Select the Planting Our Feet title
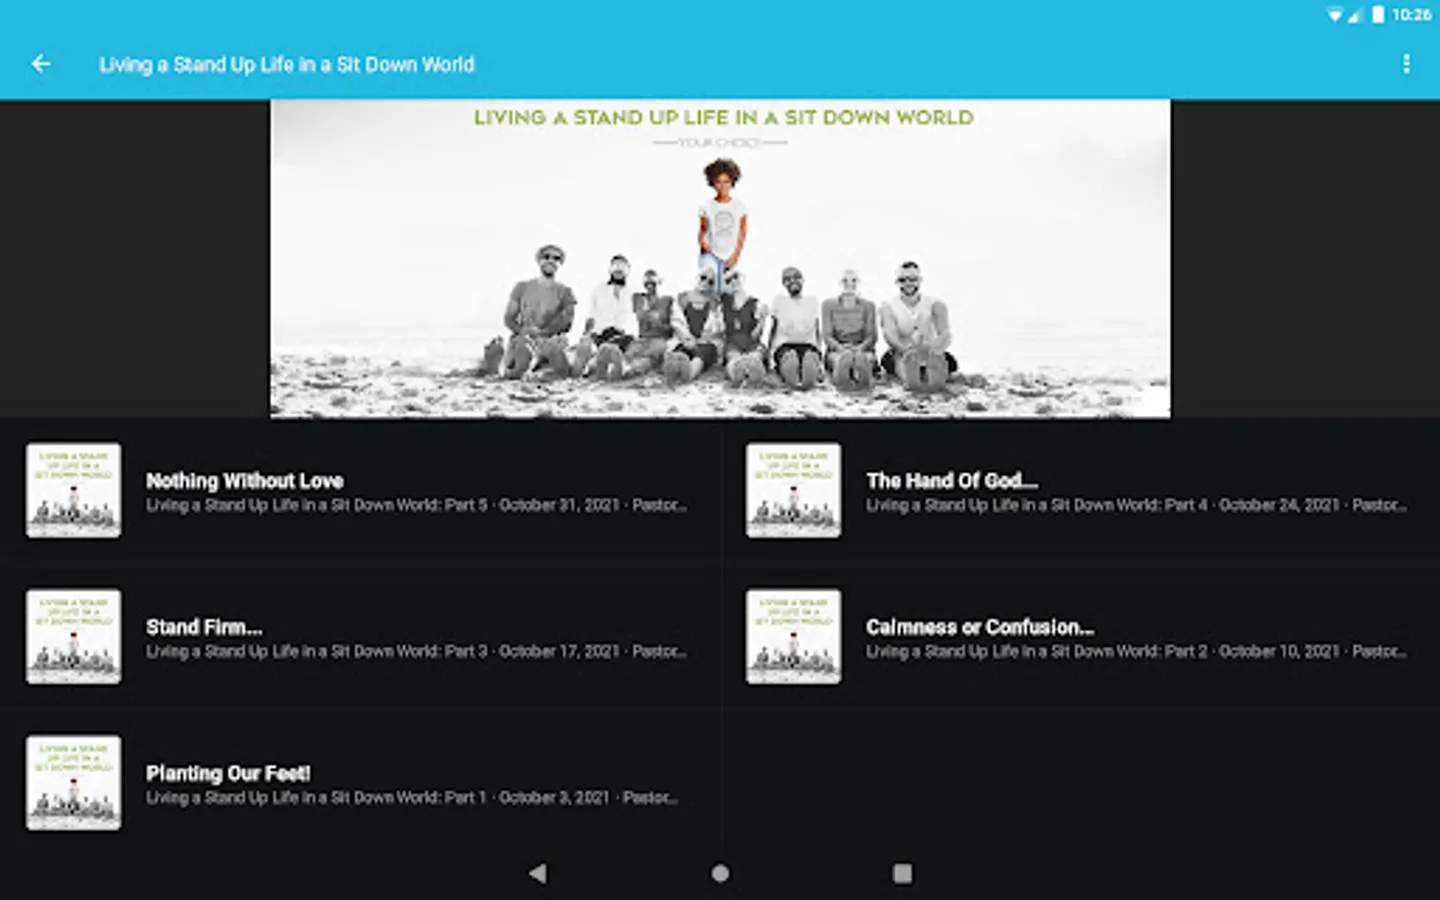 (x=228, y=773)
